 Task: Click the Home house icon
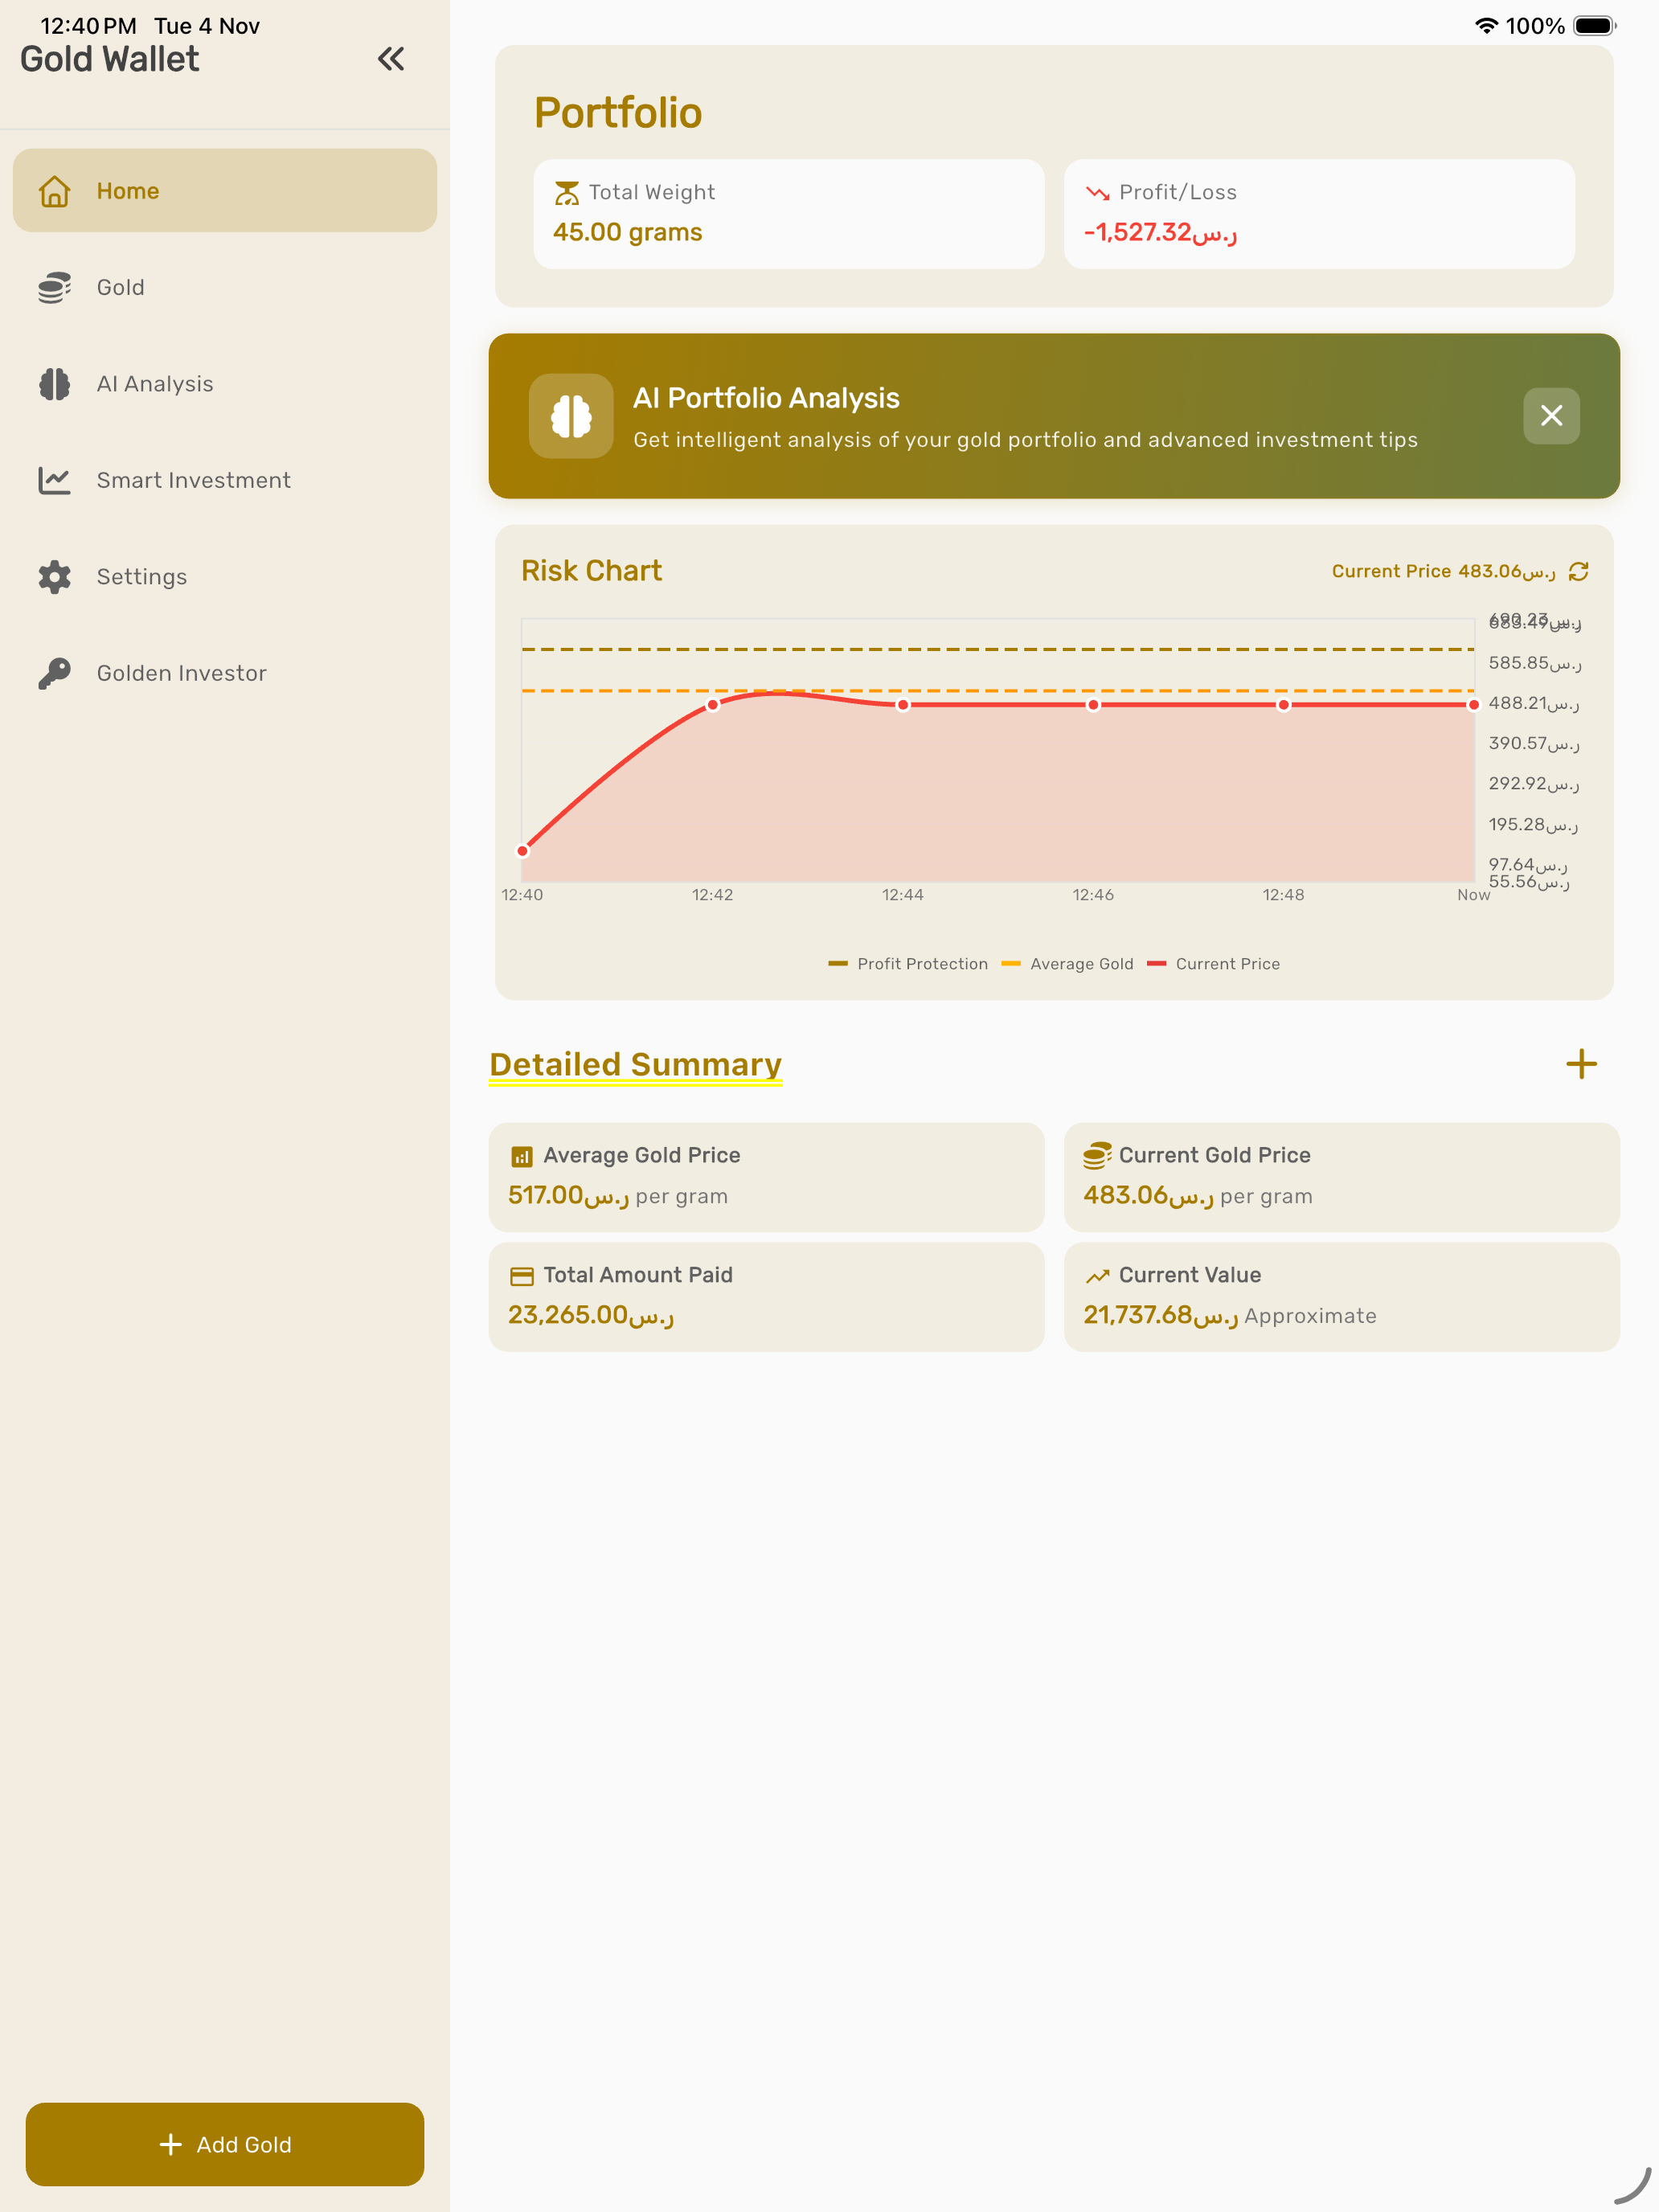(x=55, y=191)
